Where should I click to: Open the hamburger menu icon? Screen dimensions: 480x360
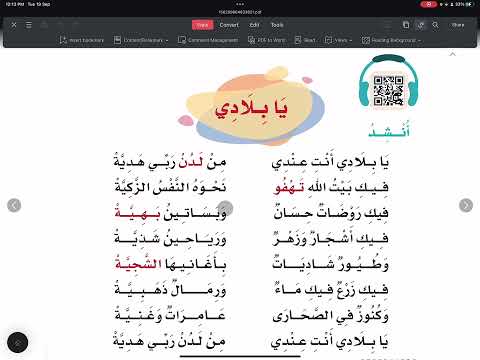coord(29,25)
